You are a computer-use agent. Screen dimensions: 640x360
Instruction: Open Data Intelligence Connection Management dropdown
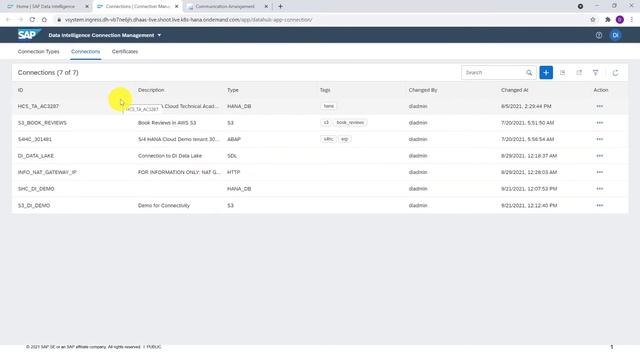tap(105, 35)
